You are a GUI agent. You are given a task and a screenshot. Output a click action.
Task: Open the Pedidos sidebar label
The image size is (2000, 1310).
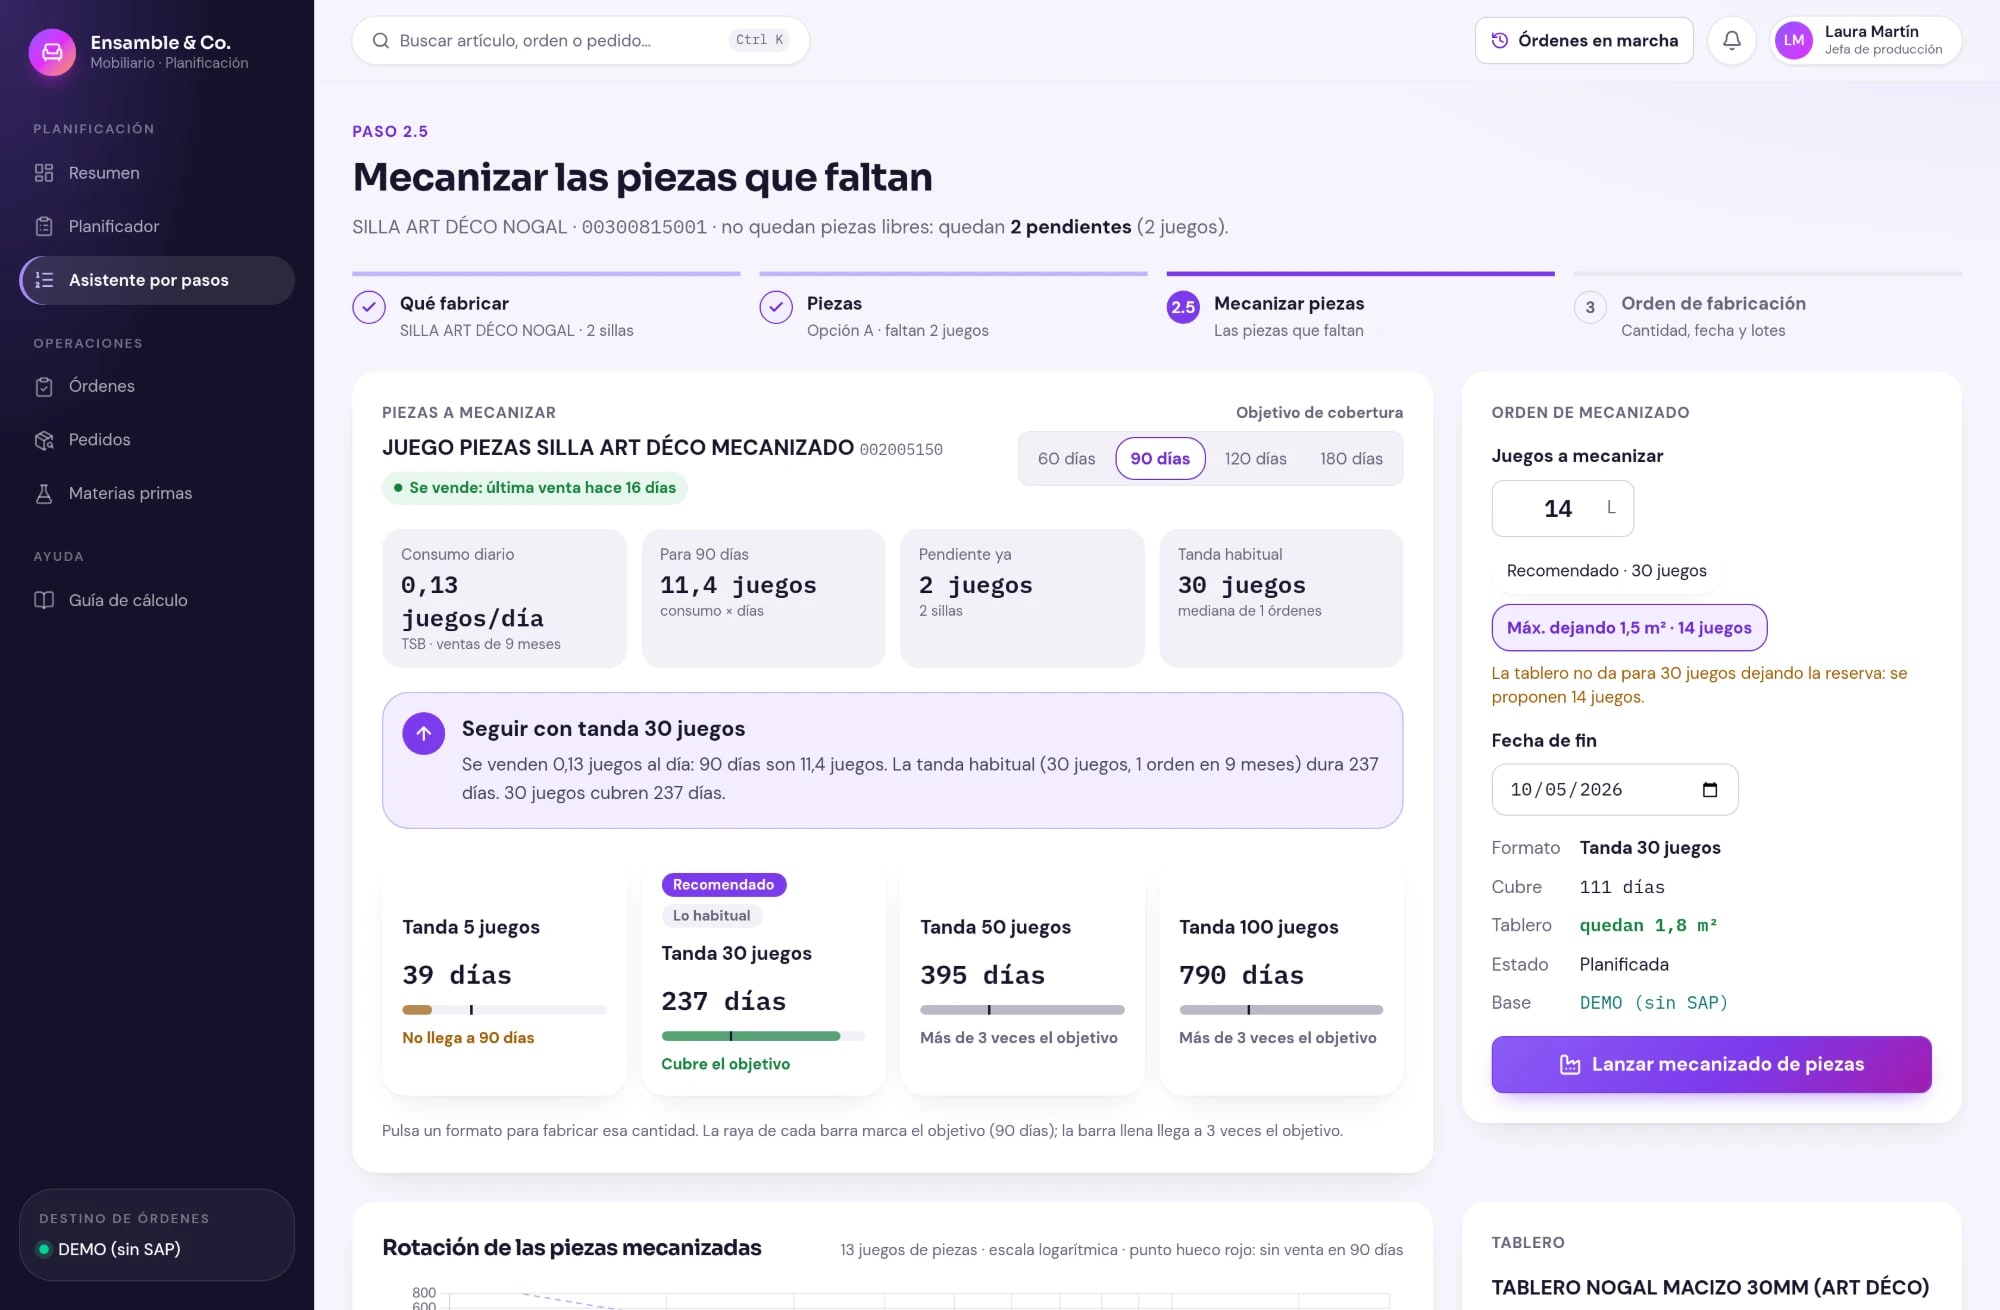point(99,440)
